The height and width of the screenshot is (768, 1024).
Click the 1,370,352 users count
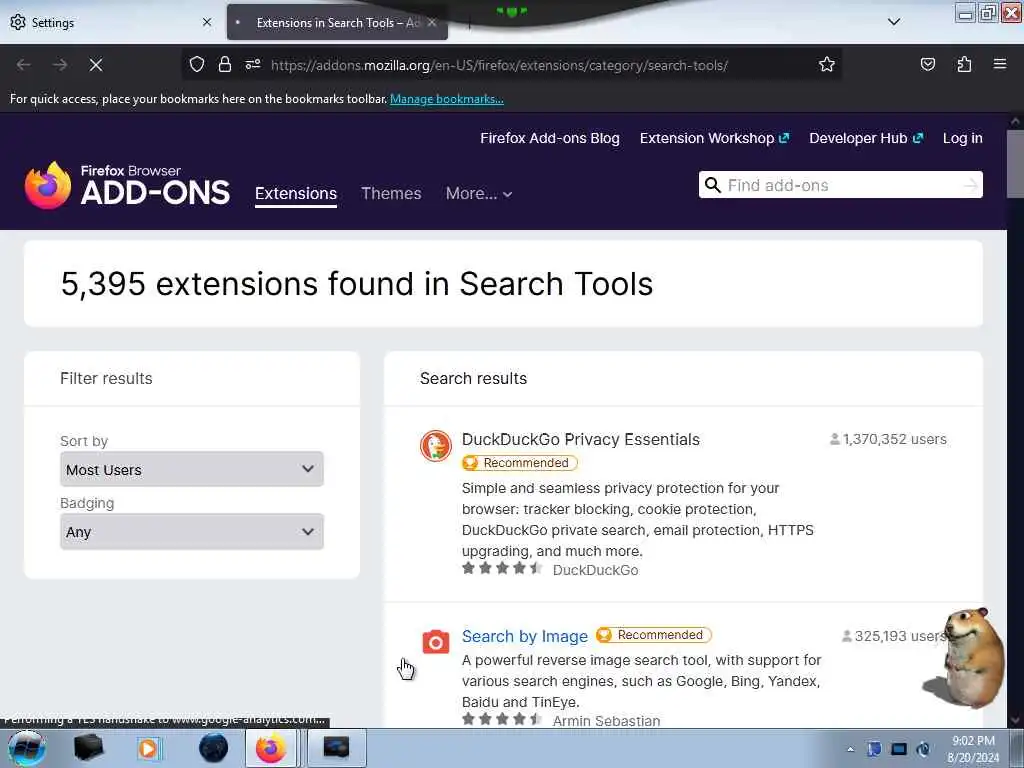(x=888, y=440)
